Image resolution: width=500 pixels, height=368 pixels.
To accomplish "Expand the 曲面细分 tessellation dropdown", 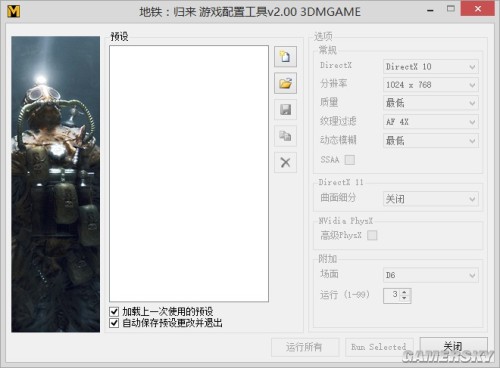I will click(x=431, y=199).
